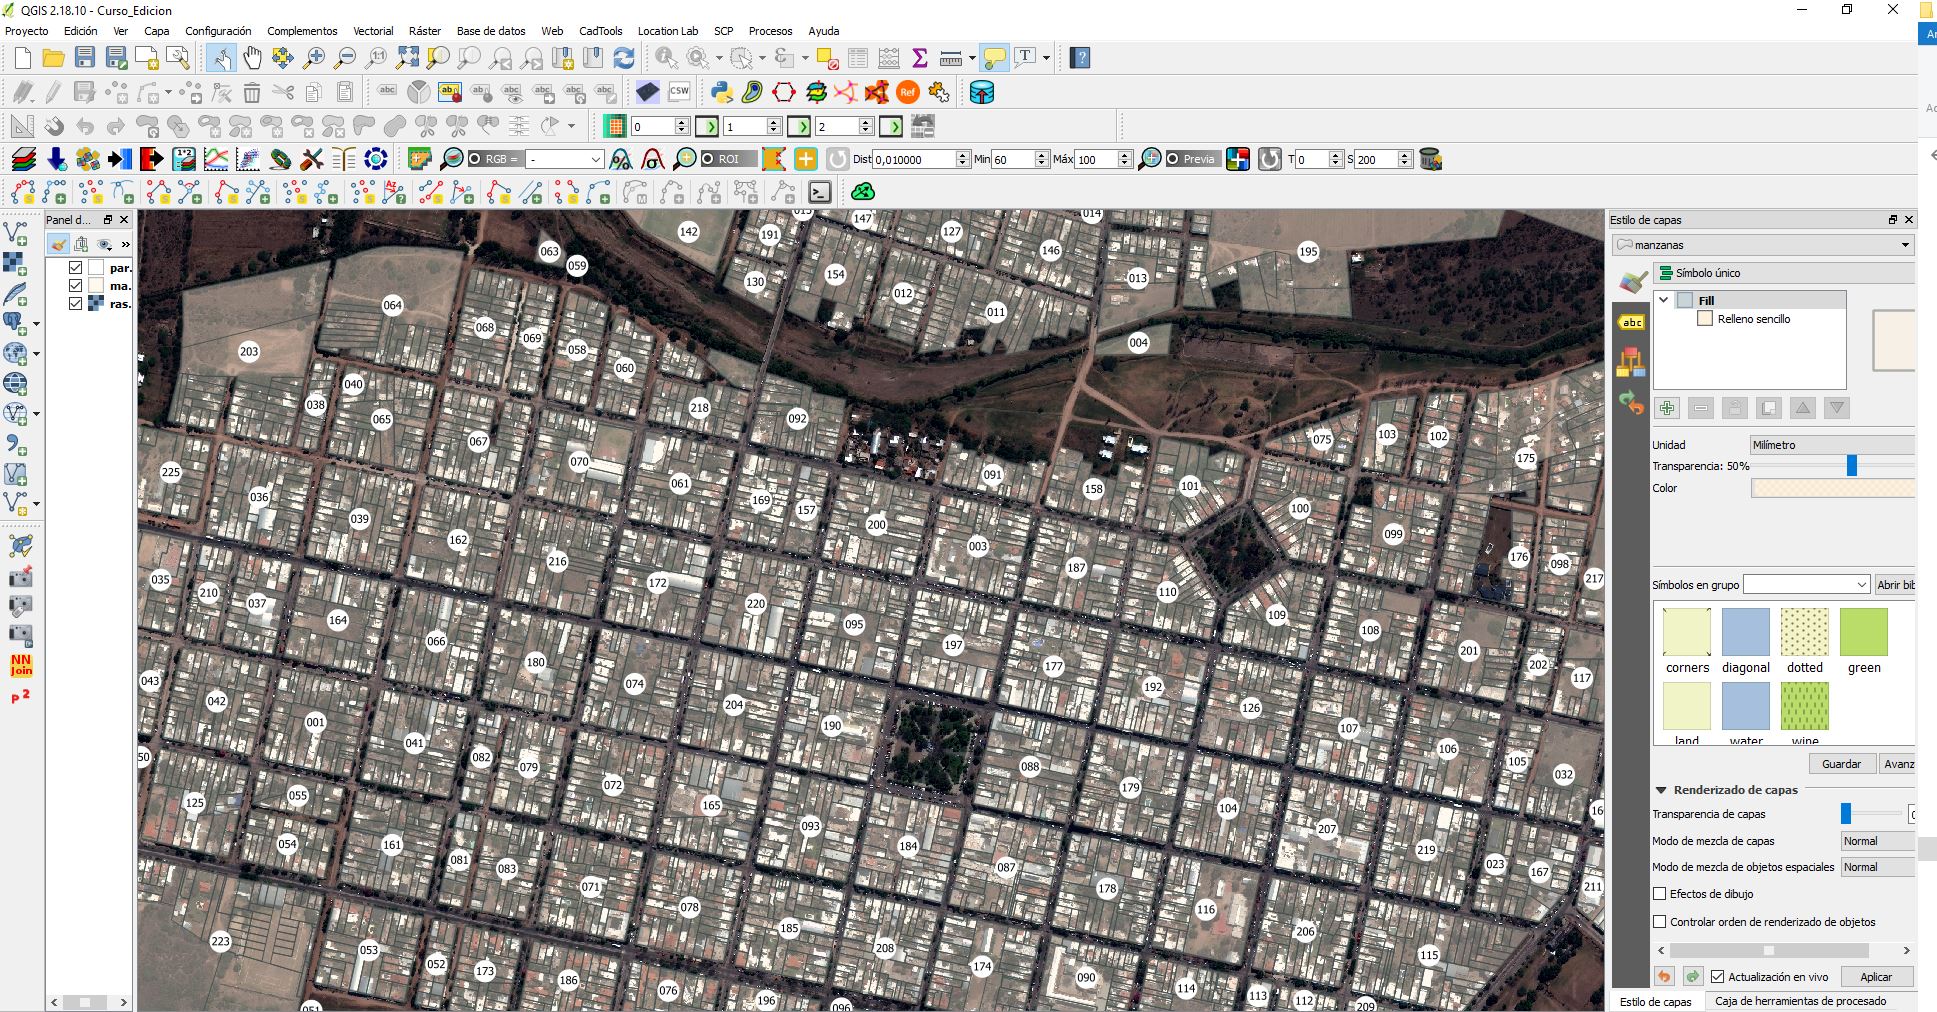Click the SCP settings tools icon

pyautogui.click(x=312, y=159)
